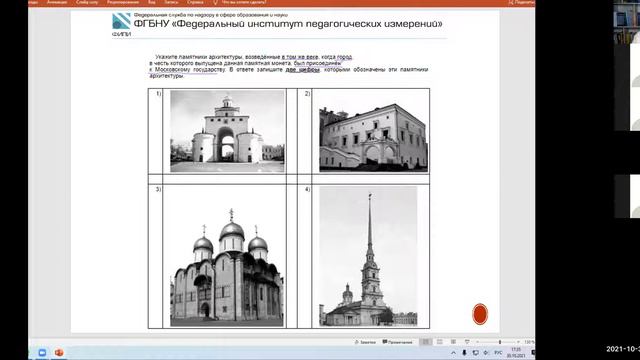This screenshot has width=640, height=360.
Task: Expand the hidden tray icons chevron
Action: (453, 353)
